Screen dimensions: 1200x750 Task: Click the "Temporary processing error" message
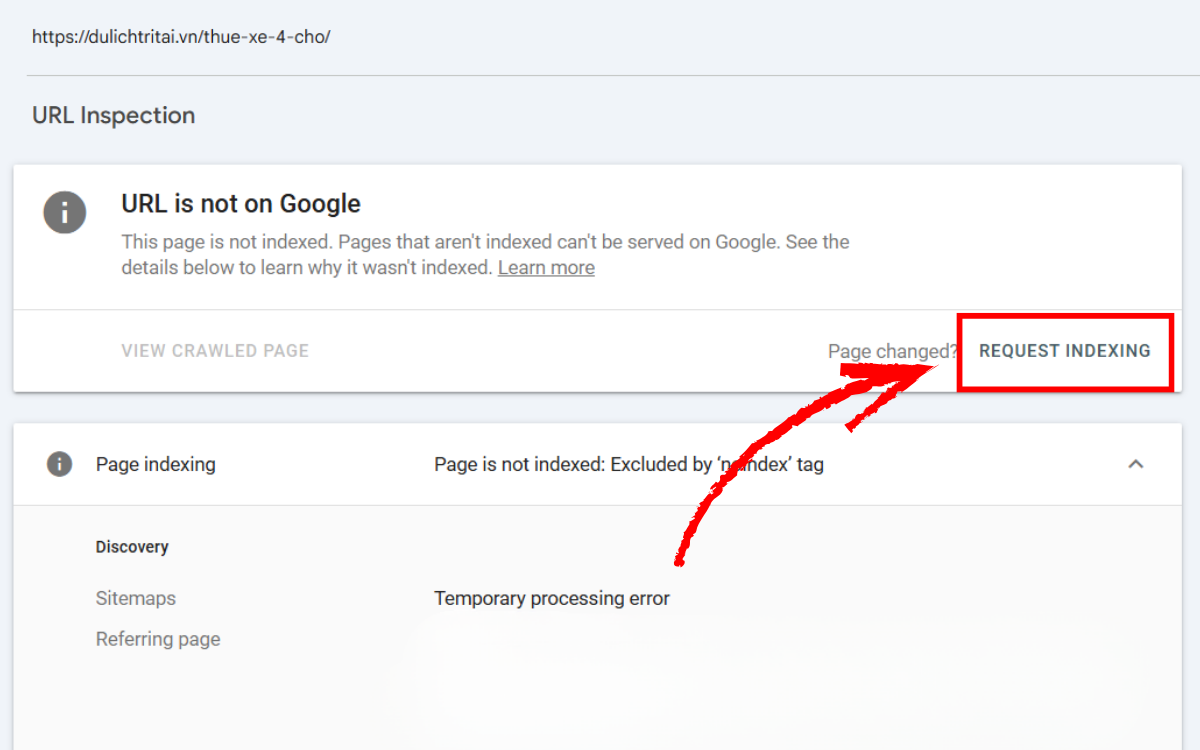pyautogui.click(x=551, y=598)
